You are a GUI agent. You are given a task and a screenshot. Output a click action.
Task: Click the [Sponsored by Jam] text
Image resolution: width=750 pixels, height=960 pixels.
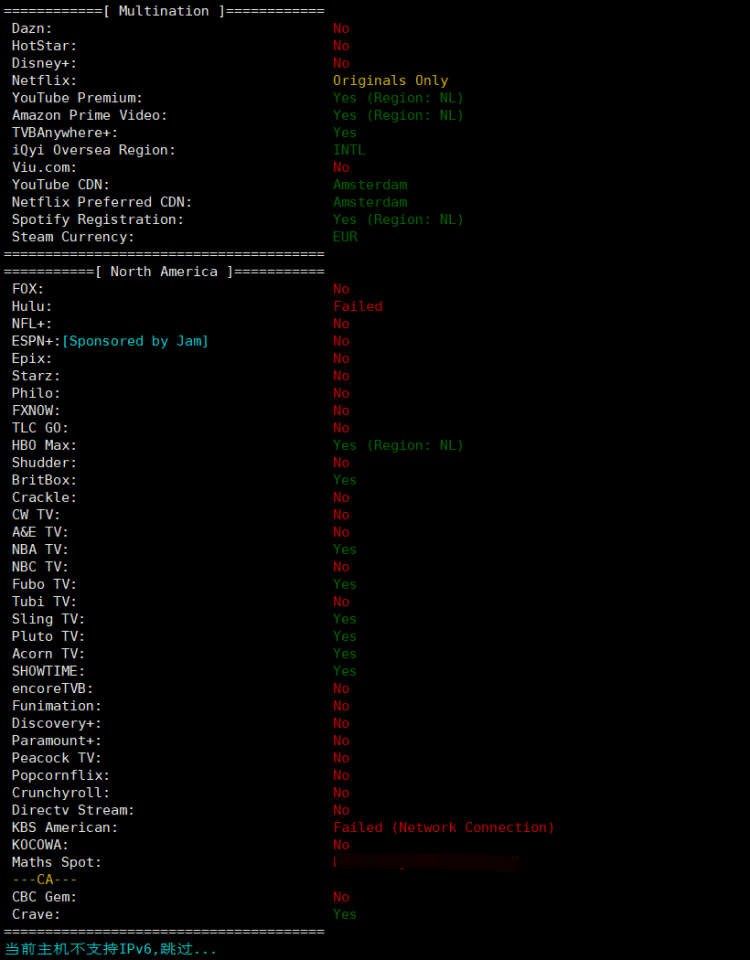pos(135,341)
